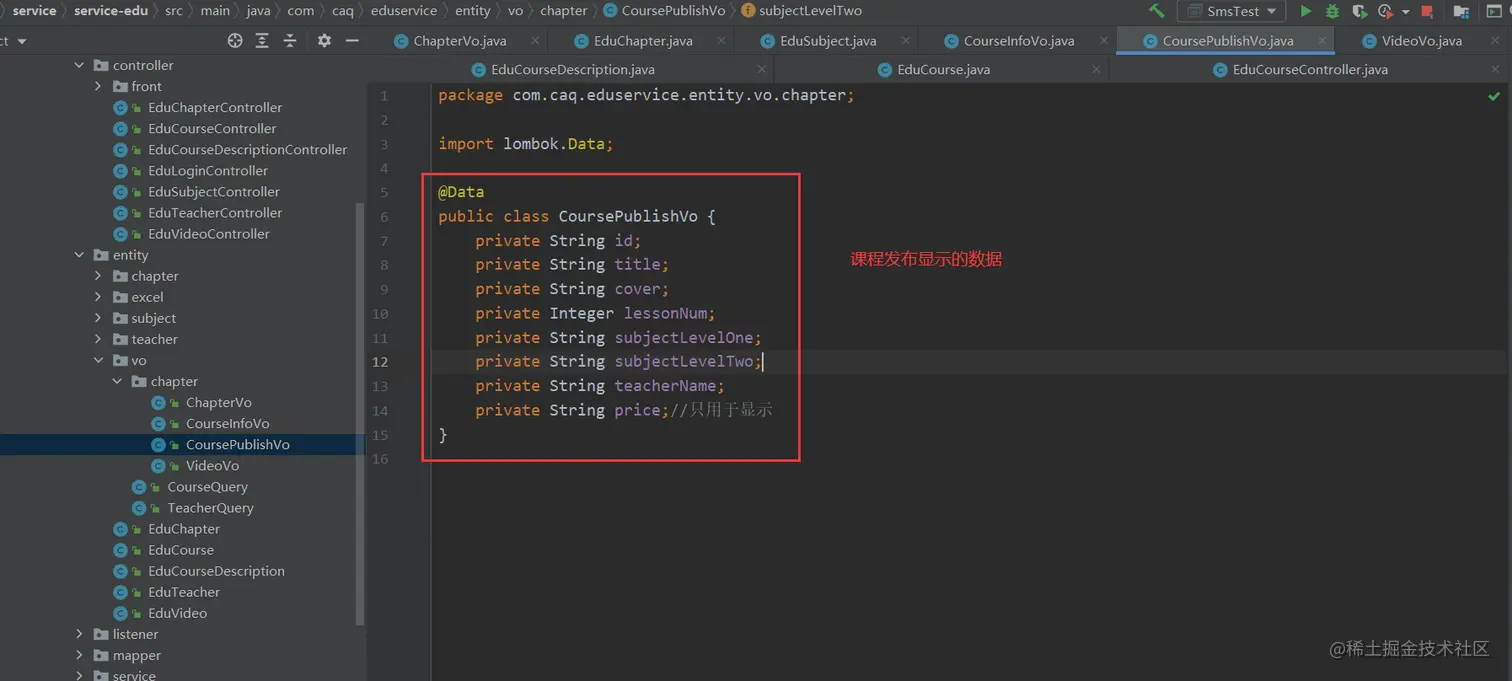The image size is (1512, 681).
Task: Click the @Data annotation in code
Action: point(461,192)
